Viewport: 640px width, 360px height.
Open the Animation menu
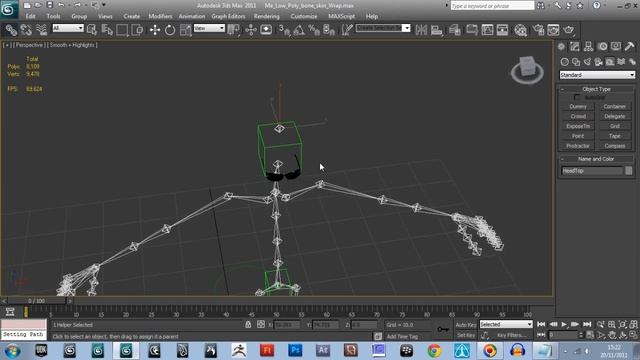[x=192, y=16]
